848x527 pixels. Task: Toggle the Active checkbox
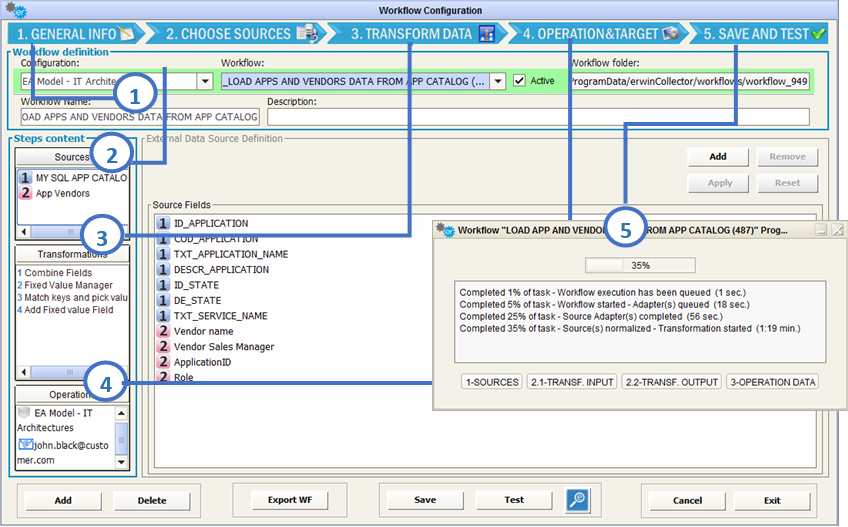click(x=519, y=81)
